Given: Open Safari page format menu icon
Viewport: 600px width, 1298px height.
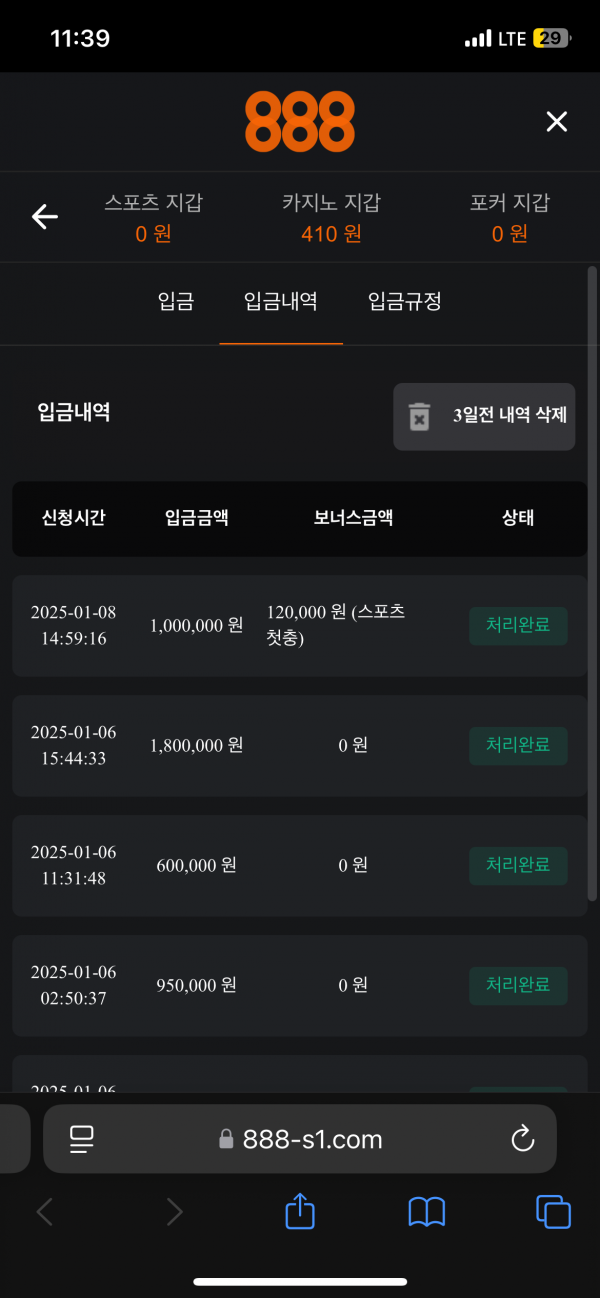Looking at the screenshot, I should tap(81, 1138).
